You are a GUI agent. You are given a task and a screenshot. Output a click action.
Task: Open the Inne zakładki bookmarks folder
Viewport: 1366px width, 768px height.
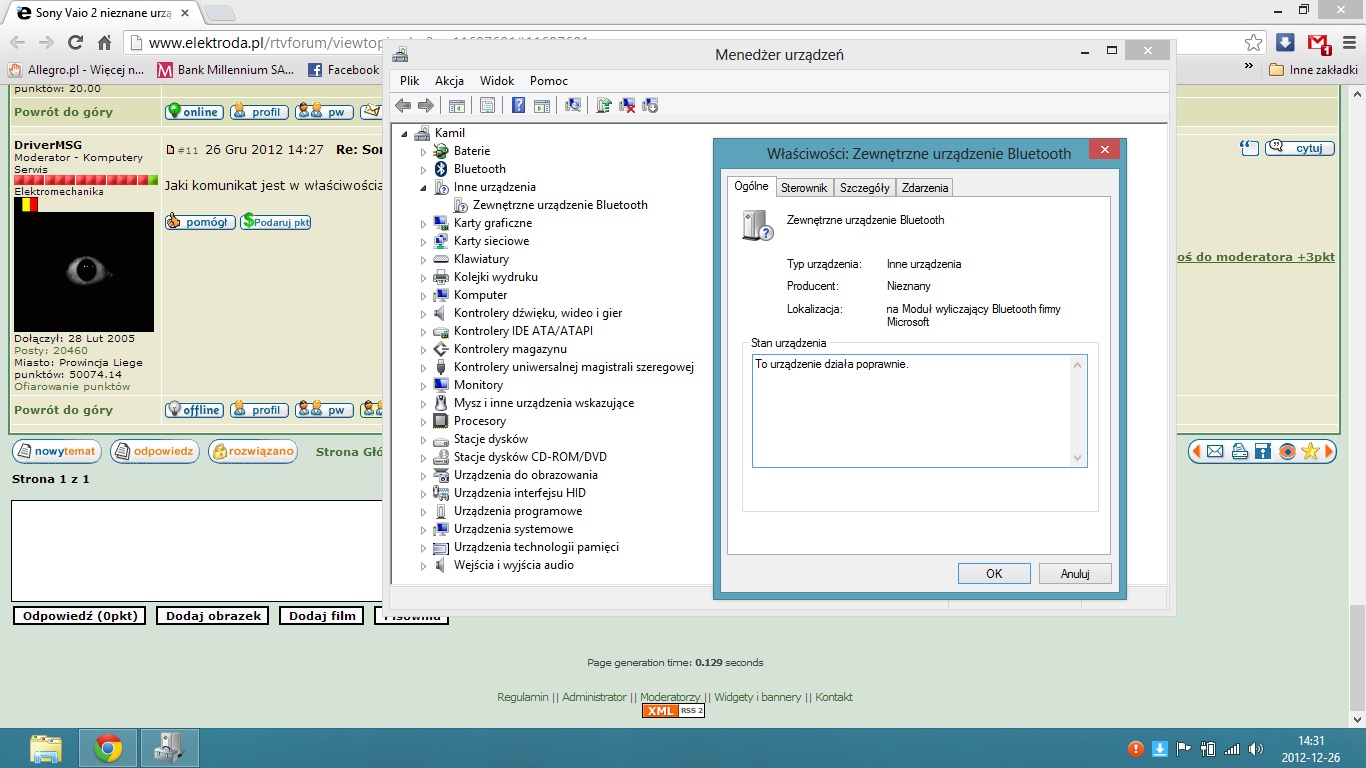pyautogui.click(x=1314, y=70)
